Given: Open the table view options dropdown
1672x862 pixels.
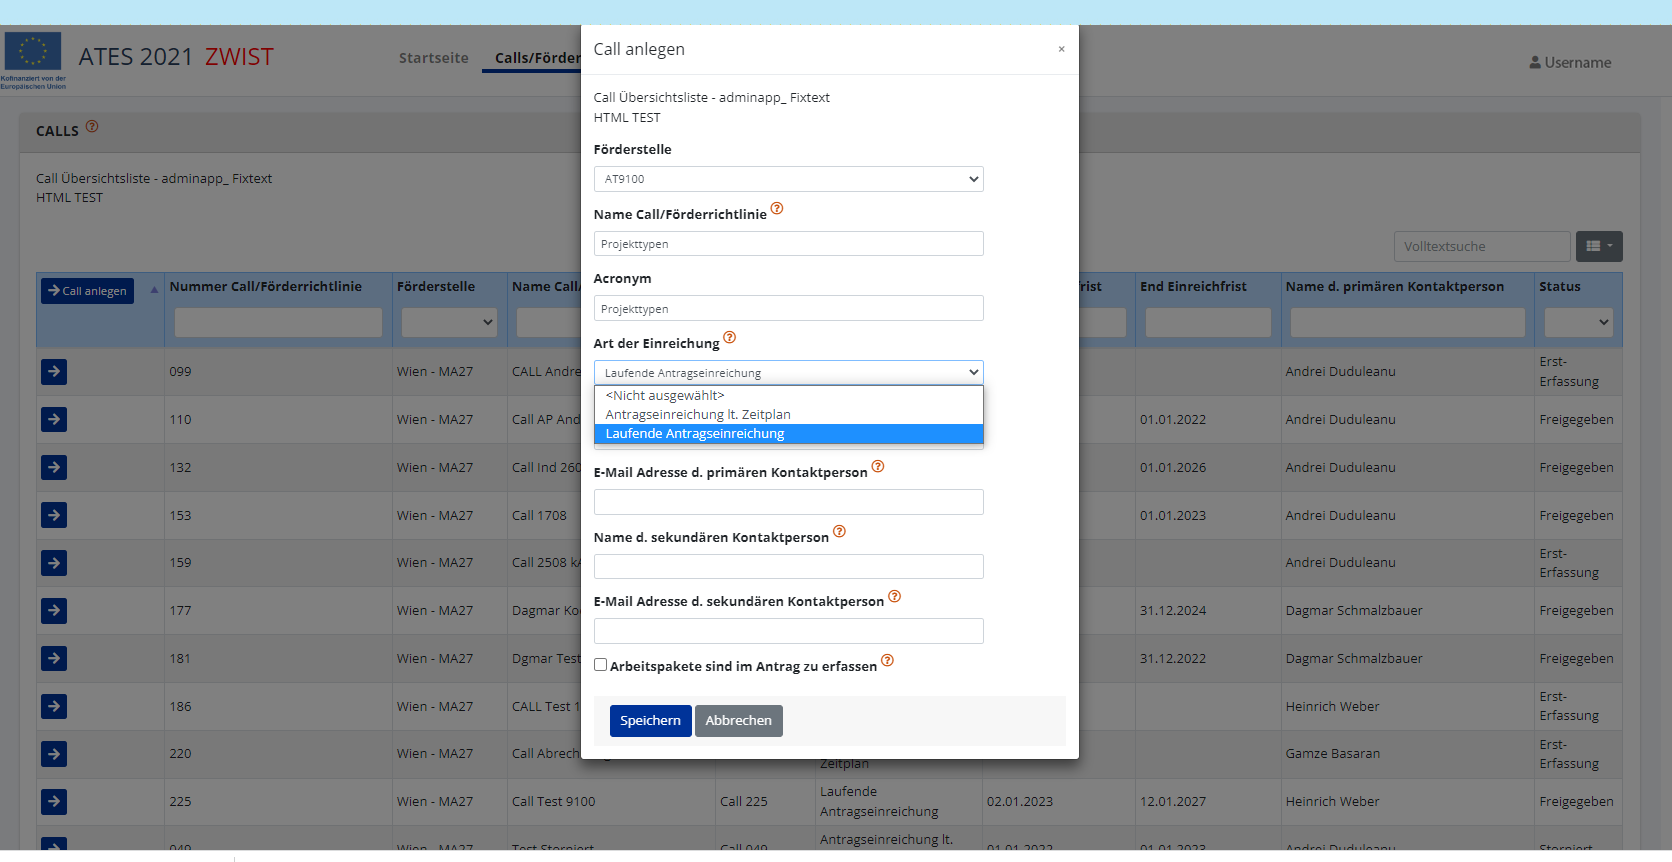Looking at the screenshot, I should [x=1599, y=246].
